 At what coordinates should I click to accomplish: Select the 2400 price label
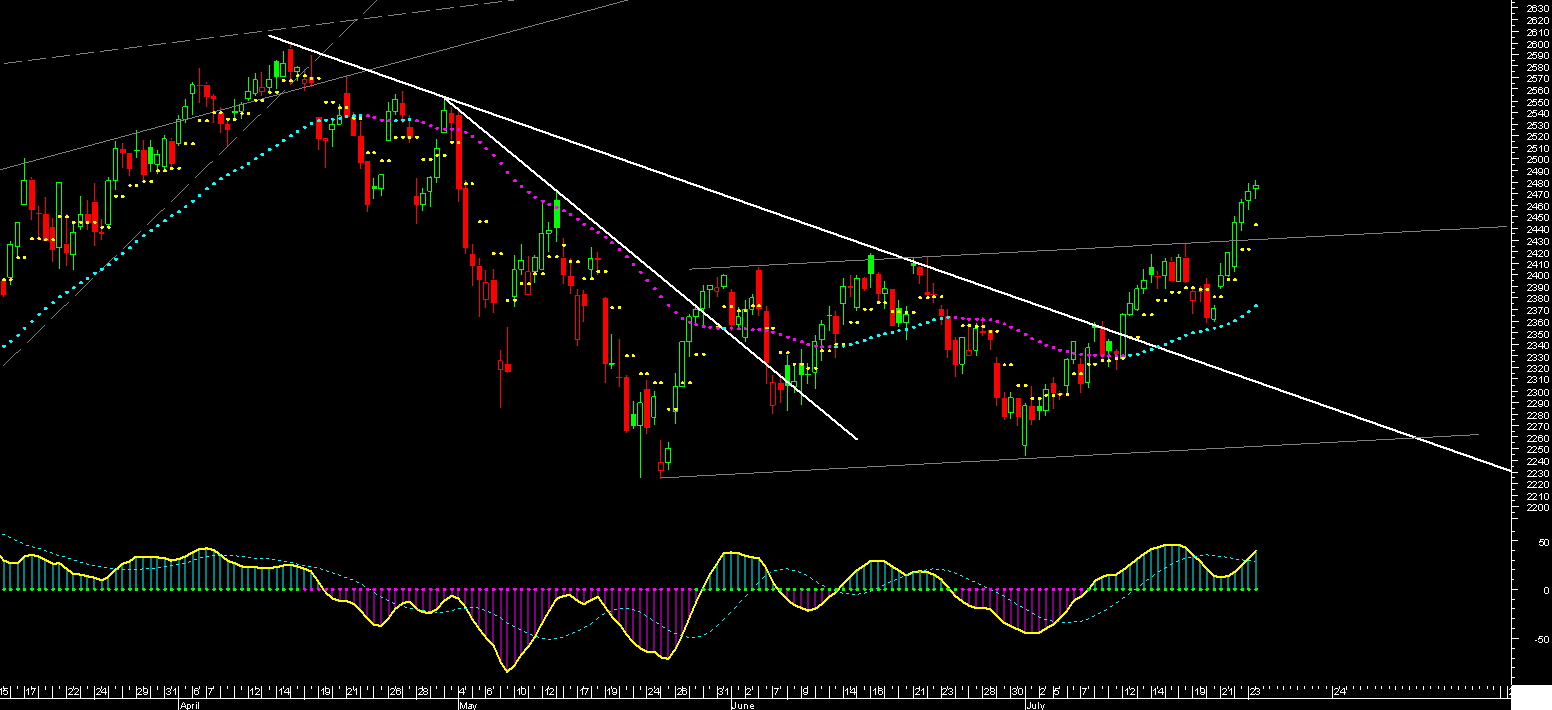1537,276
